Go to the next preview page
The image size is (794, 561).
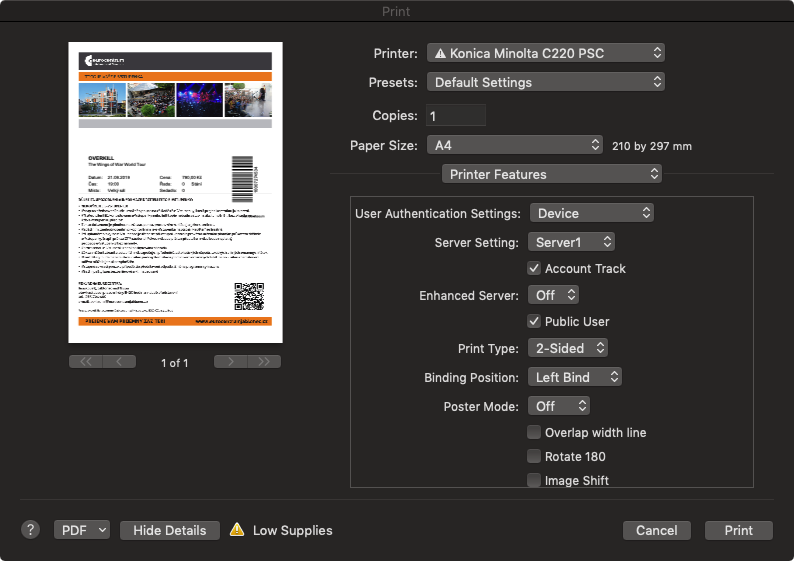[x=231, y=362]
